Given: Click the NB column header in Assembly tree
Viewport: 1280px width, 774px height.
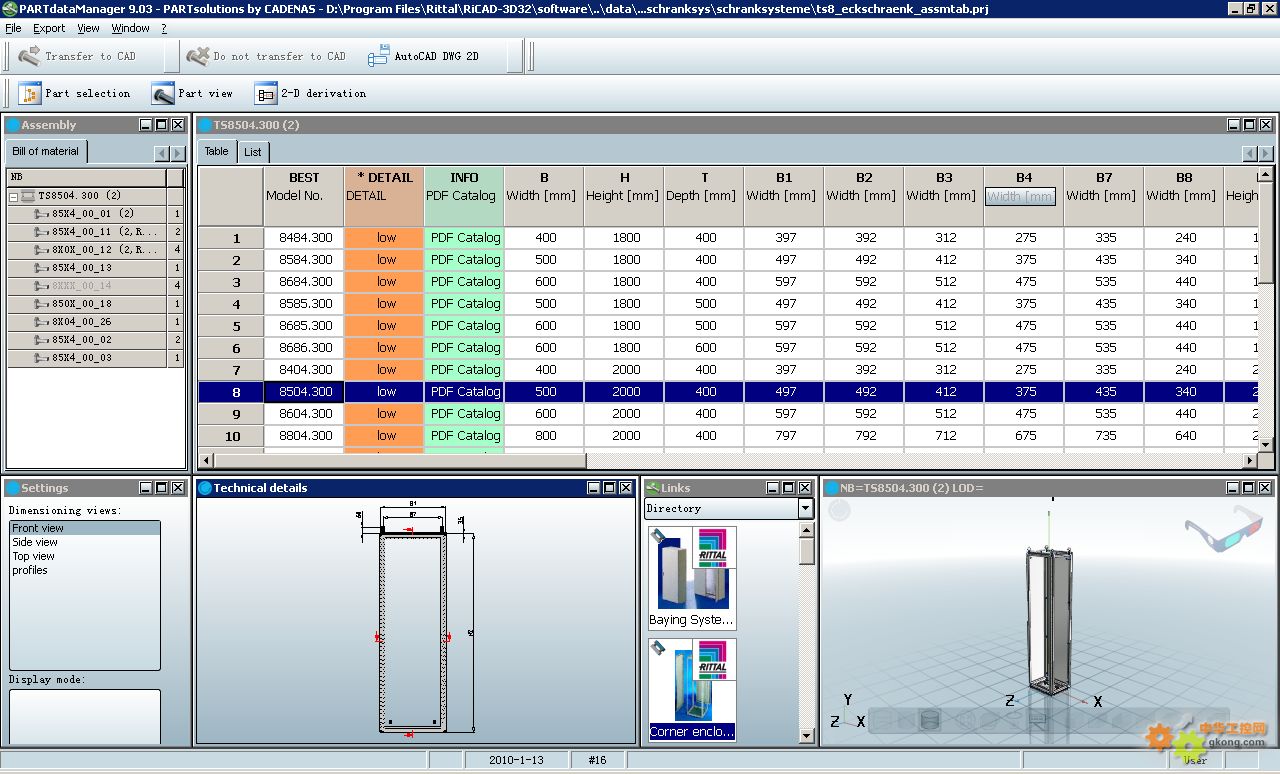Looking at the screenshot, I should click(87, 177).
